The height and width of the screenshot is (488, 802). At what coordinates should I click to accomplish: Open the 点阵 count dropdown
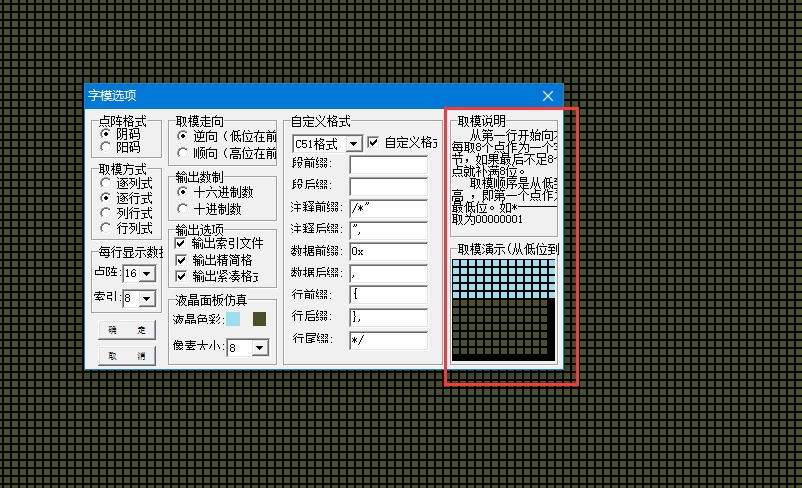click(147, 274)
